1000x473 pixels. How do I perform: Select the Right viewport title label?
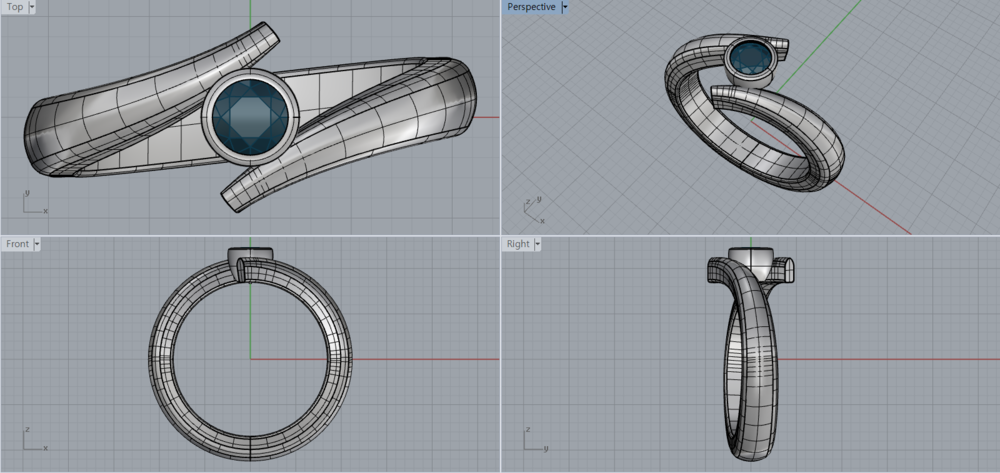tap(518, 244)
